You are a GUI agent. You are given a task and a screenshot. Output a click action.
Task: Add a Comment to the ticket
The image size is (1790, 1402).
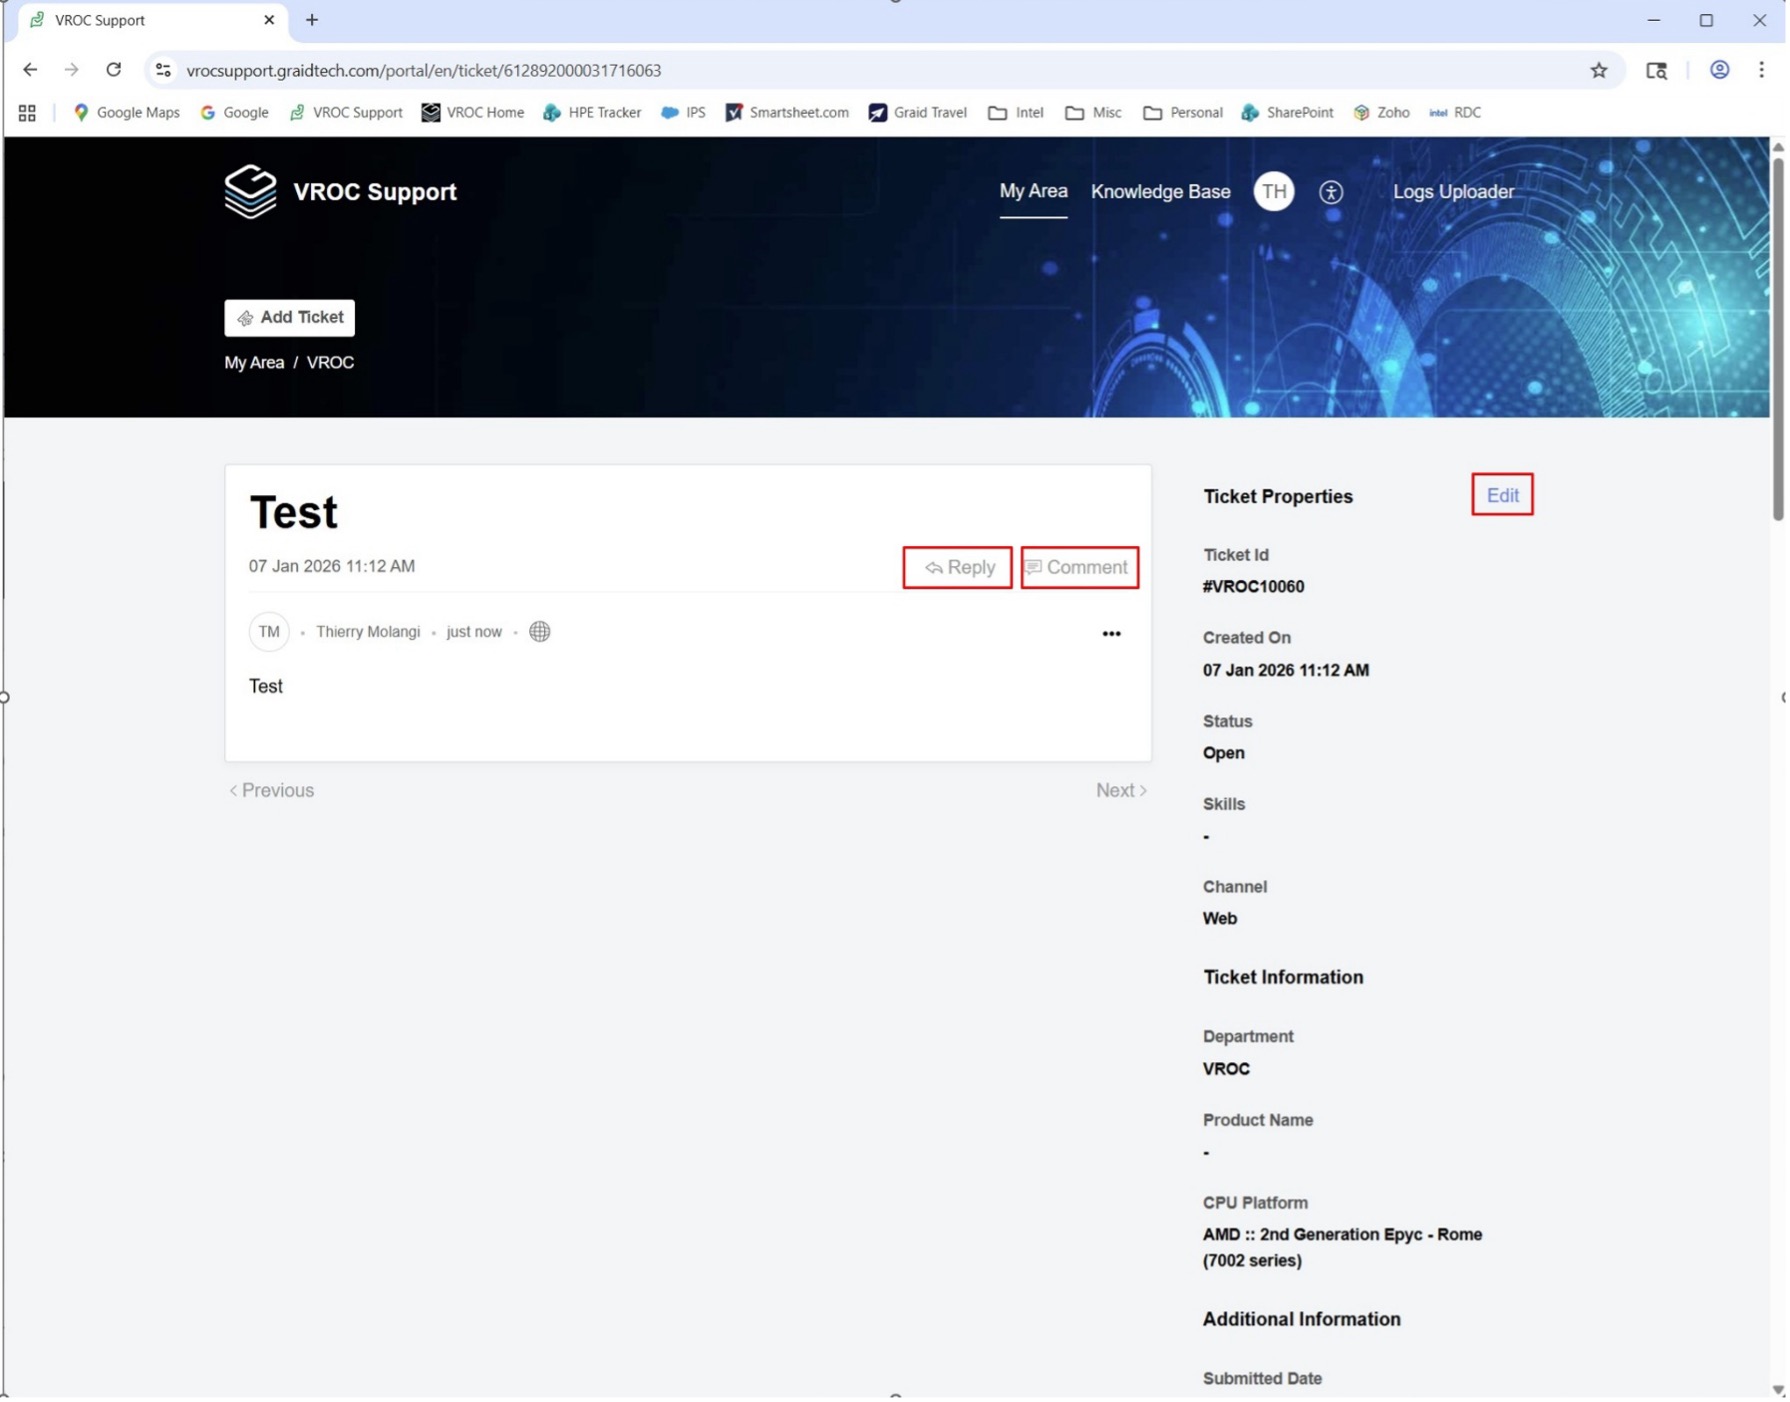1078,567
